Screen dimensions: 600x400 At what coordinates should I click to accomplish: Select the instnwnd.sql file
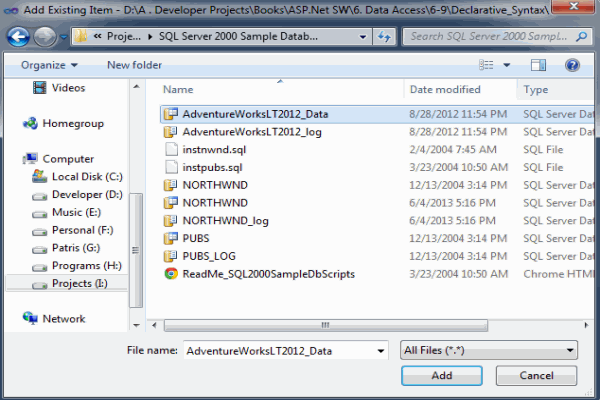tap(214, 150)
